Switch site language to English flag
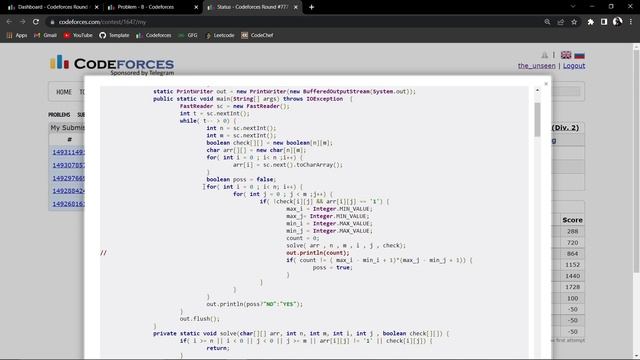The width and height of the screenshot is (640, 360). pos(566,55)
